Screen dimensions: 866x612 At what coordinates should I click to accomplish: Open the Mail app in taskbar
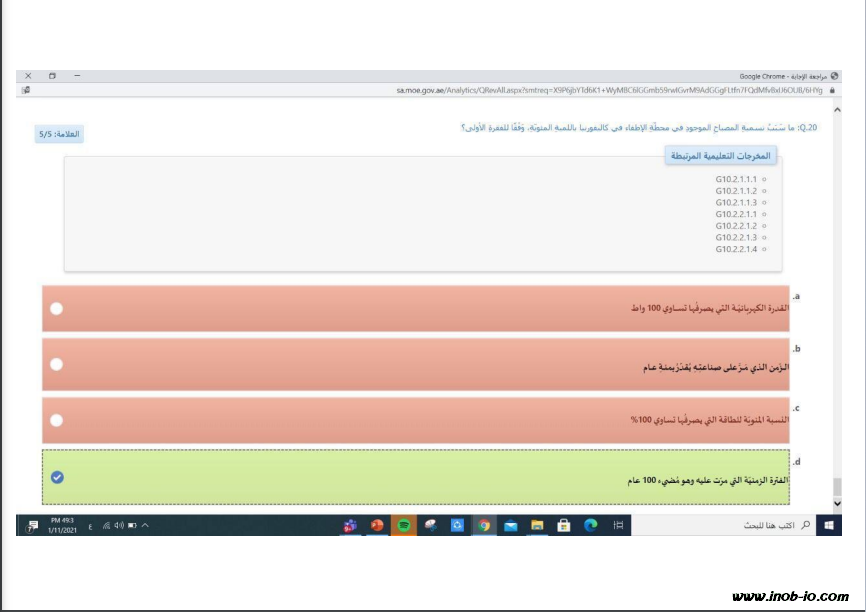510,525
